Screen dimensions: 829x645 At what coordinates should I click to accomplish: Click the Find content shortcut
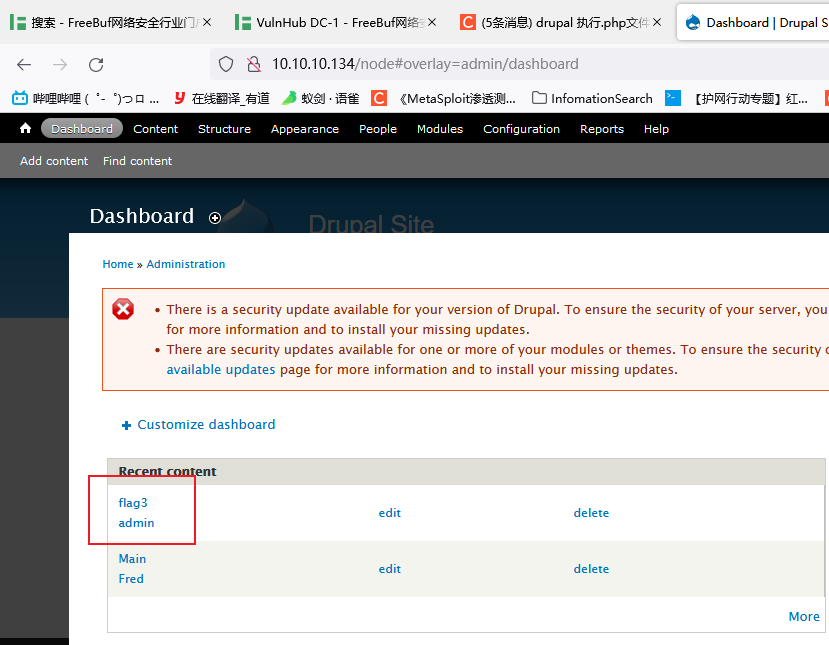137,161
